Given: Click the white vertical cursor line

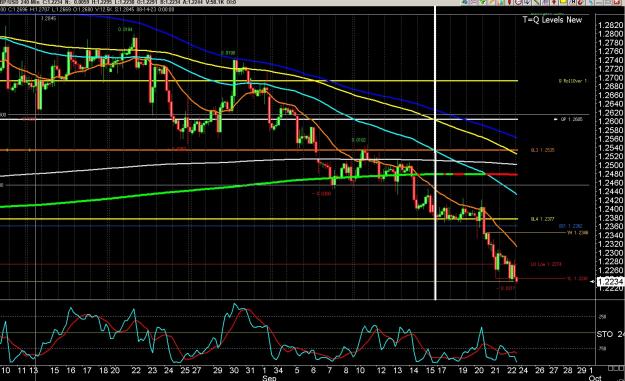Looking at the screenshot, I should [435, 153].
